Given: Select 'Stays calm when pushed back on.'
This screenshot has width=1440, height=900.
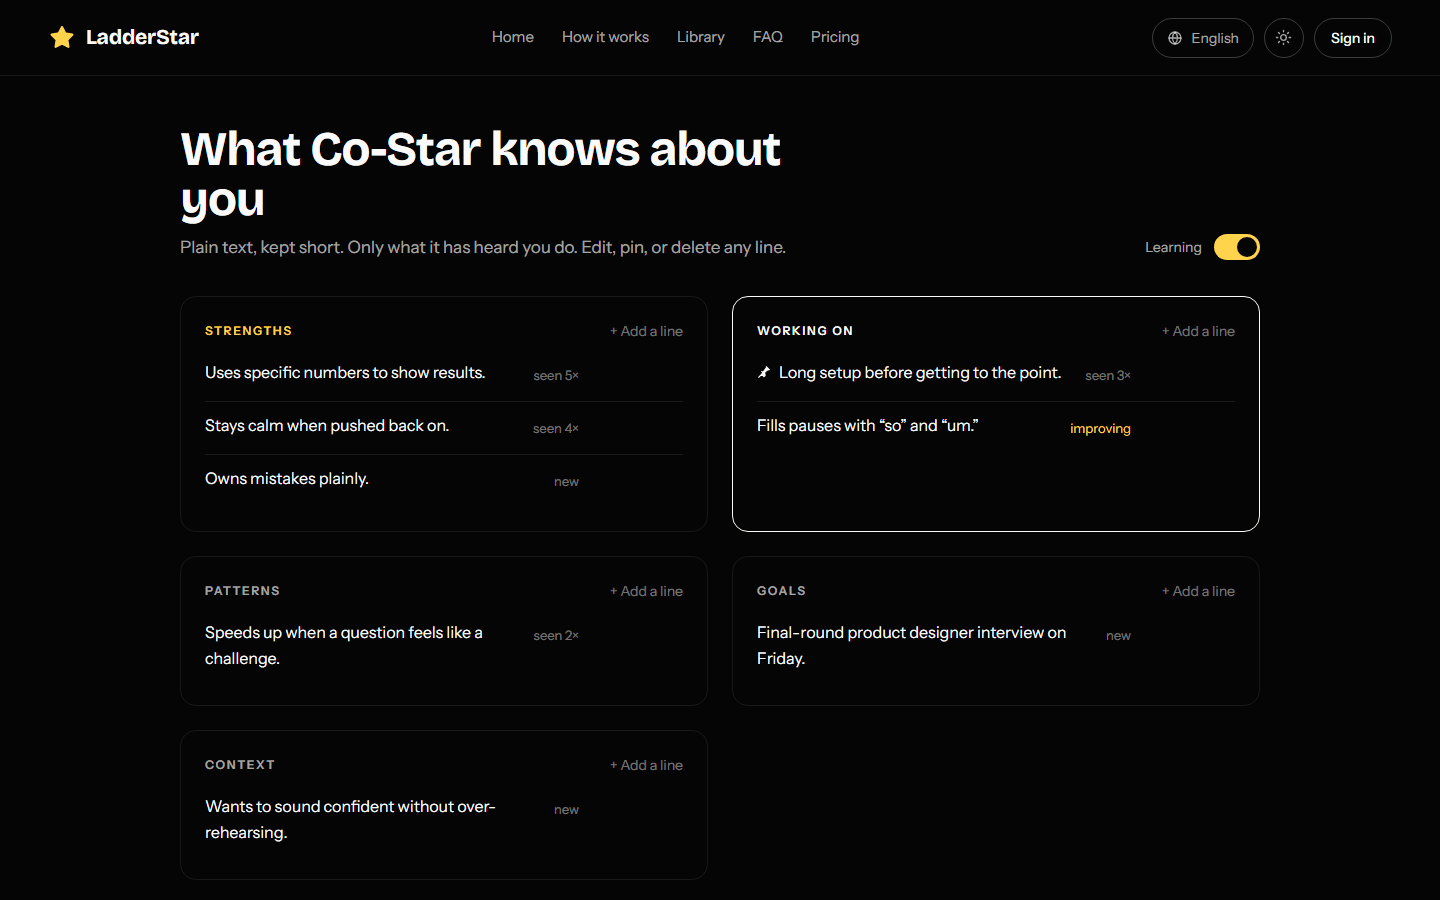Looking at the screenshot, I should (327, 426).
